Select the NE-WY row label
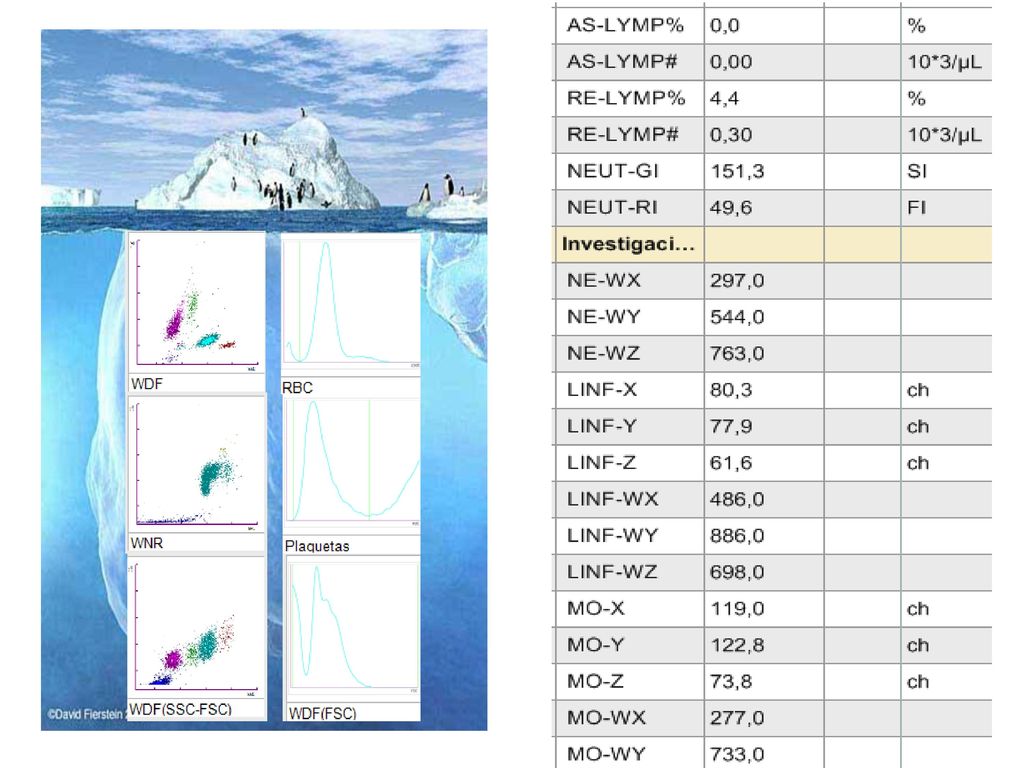The image size is (1024, 768). (603, 317)
